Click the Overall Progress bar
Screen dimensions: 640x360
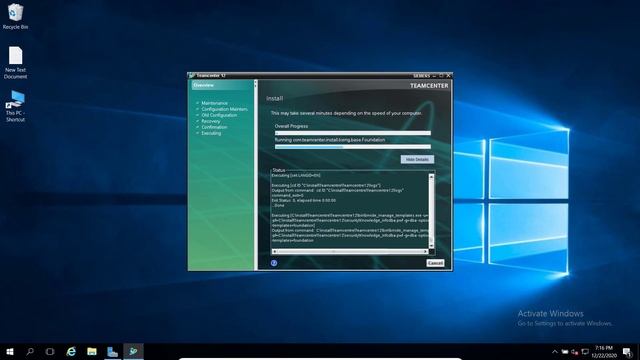(353, 133)
